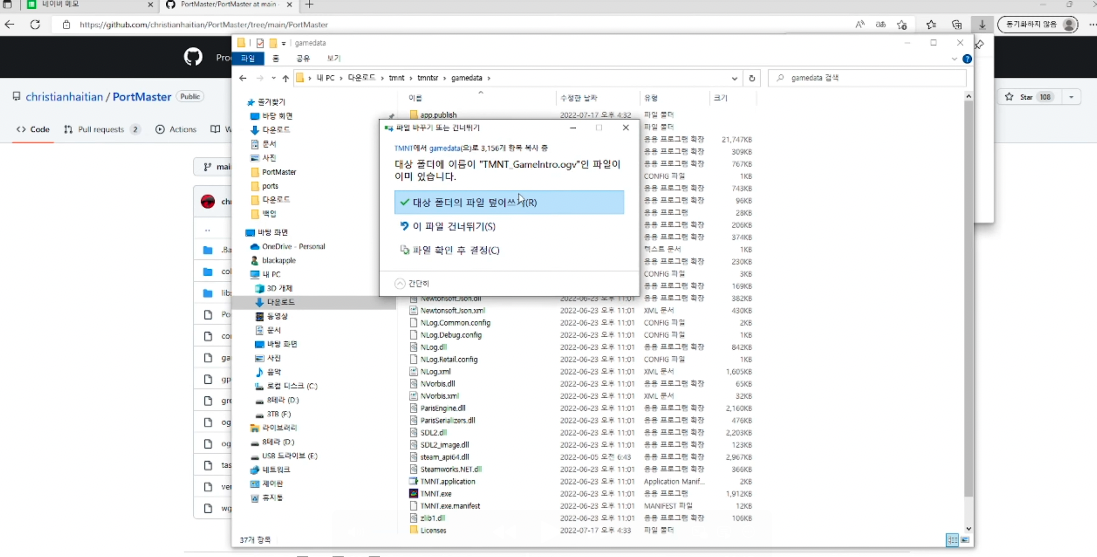Open the vertical tabs menu icon
The image size is (1097, 557).
(8, 5)
